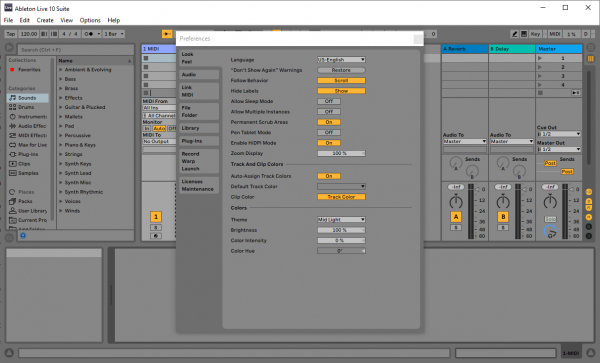
Task: Toggle Pen Tablet Mode button
Action: click(x=329, y=132)
